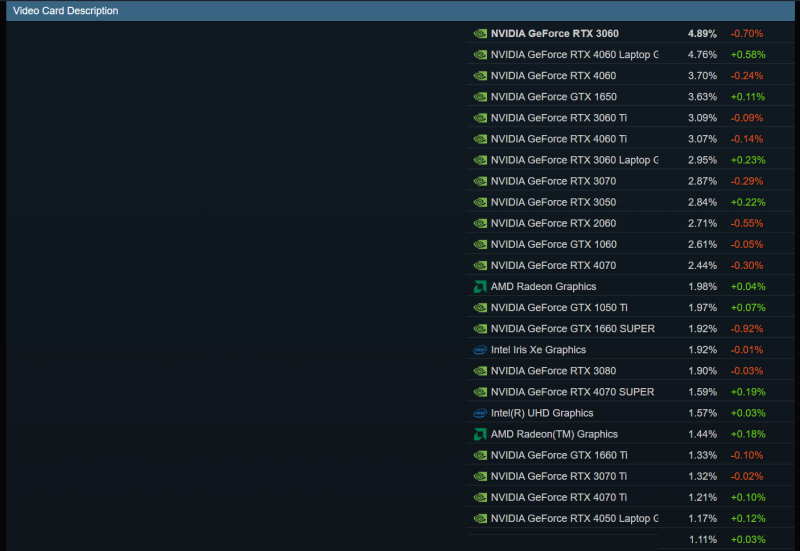The width and height of the screenshot is (800, 551).
Task: Select the NVIDIA GeForce GTX 1660 SUPER name
Action: coord(573,329)
